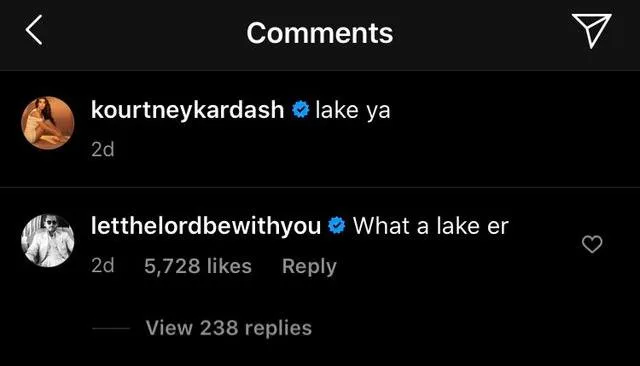Viewport: 640px width, 366px height.
Task: Like the 'What a lake er' comment
Action: (592, 244)
